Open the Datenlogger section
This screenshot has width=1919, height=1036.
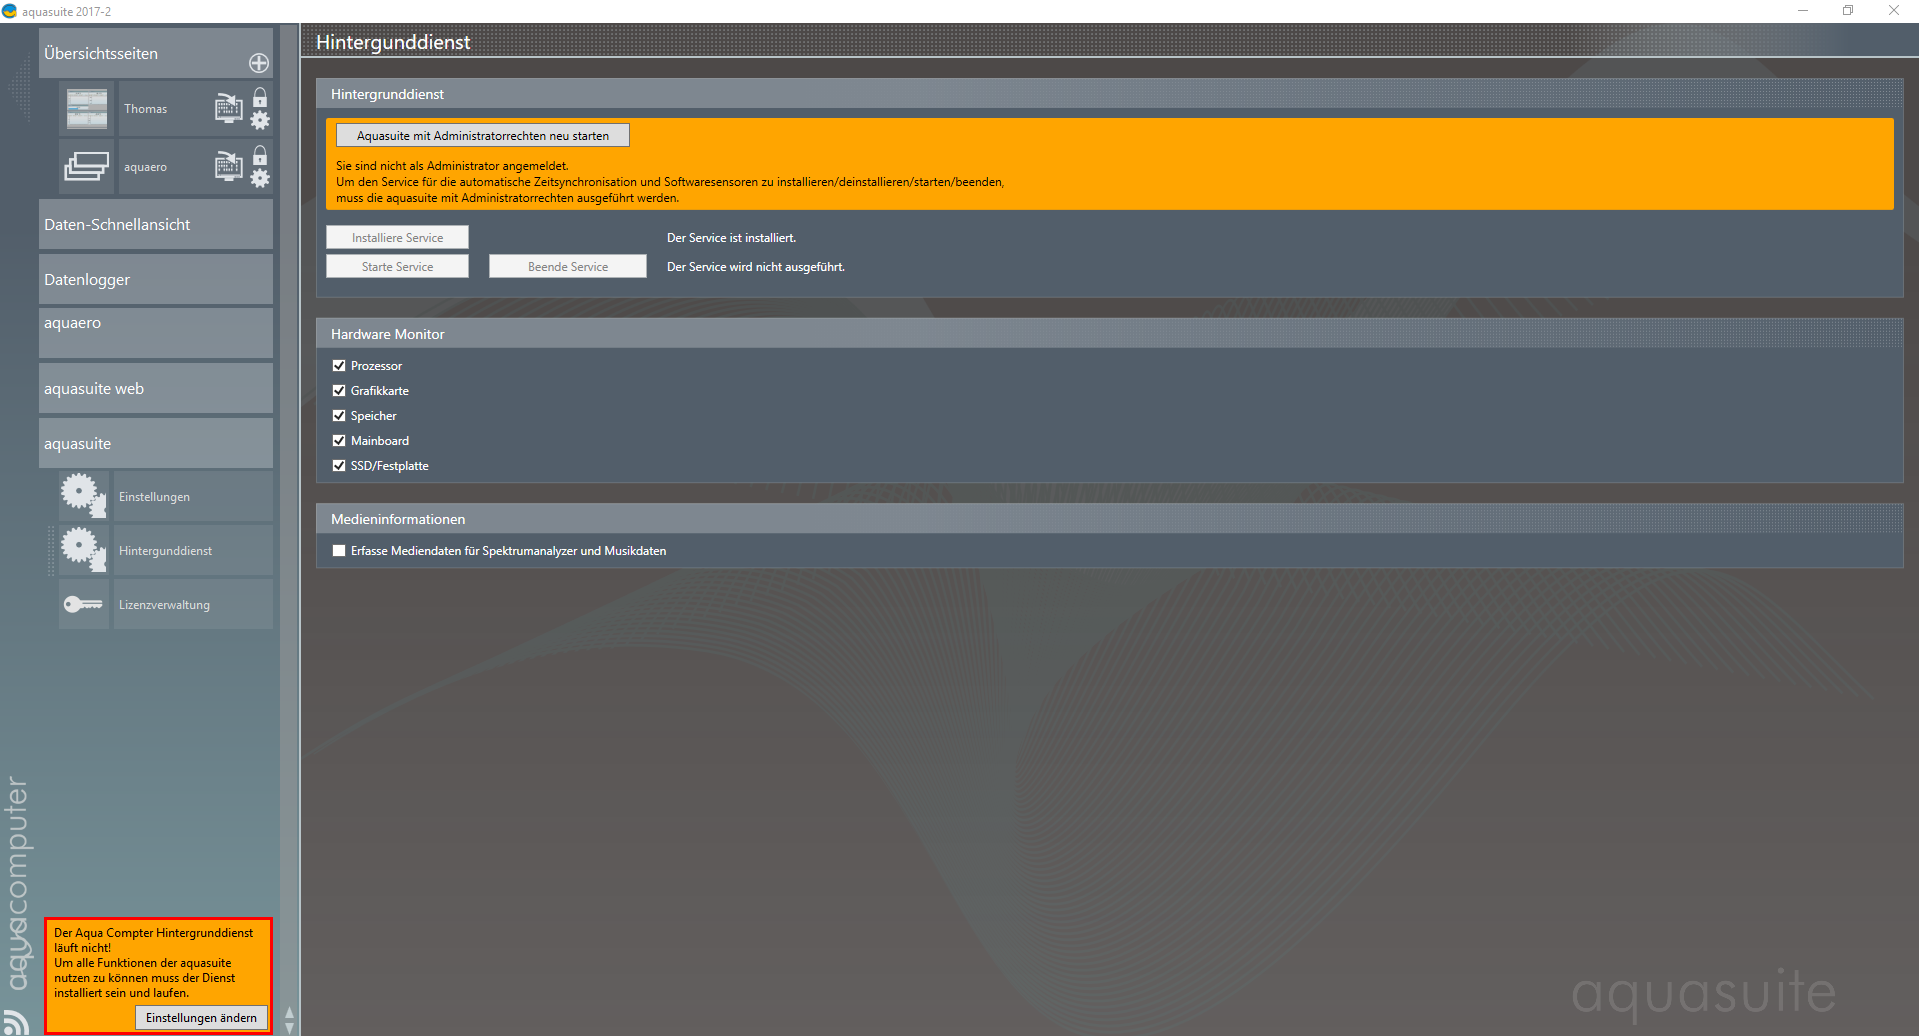pyautogui.click(x=155, y=280)
